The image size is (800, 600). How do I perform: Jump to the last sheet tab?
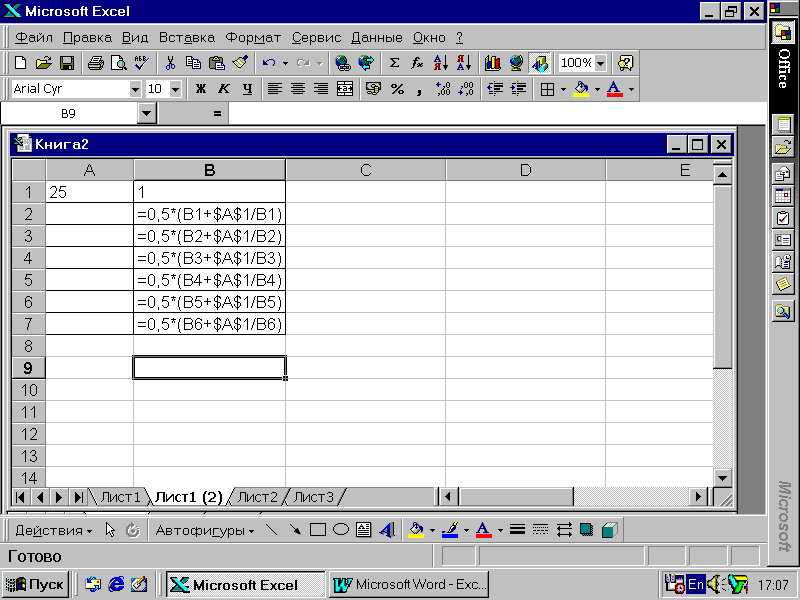coord(78,497)
